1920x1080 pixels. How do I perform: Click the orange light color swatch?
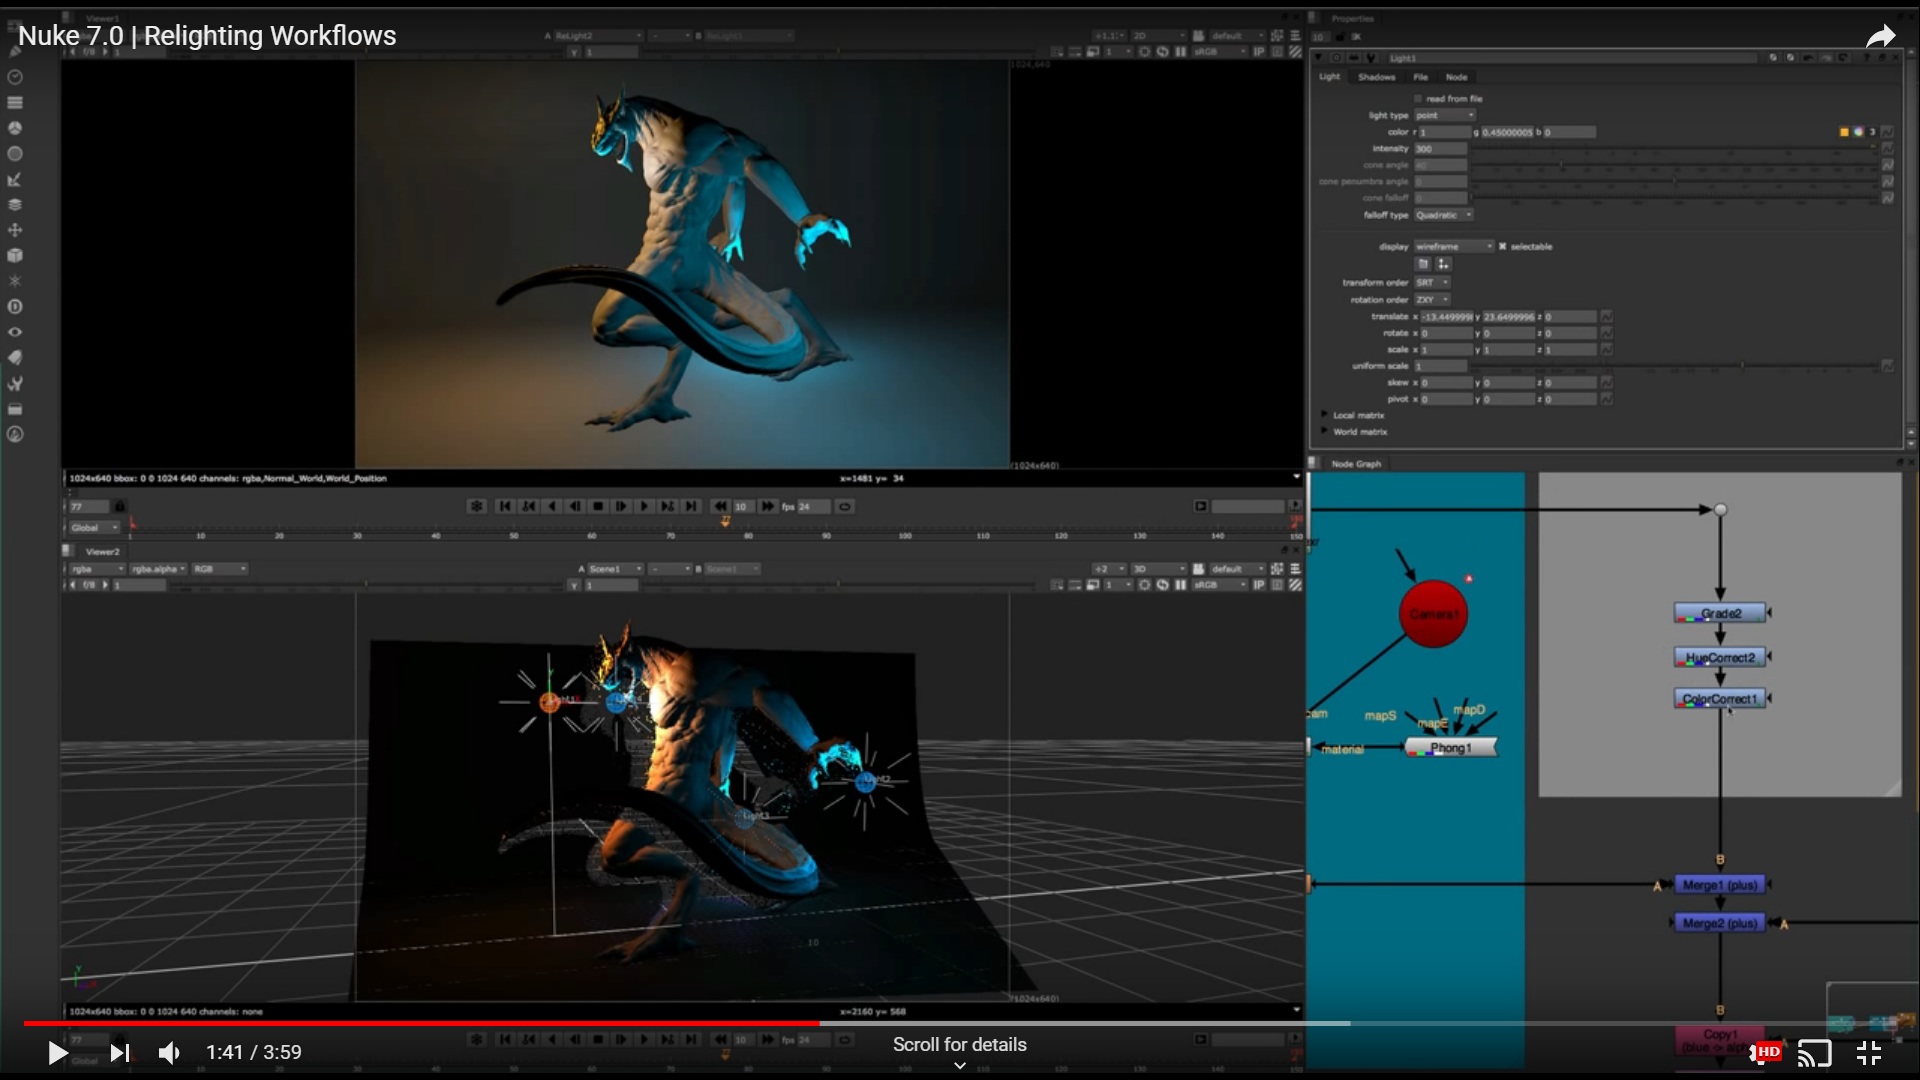[x=1844, y=132]
